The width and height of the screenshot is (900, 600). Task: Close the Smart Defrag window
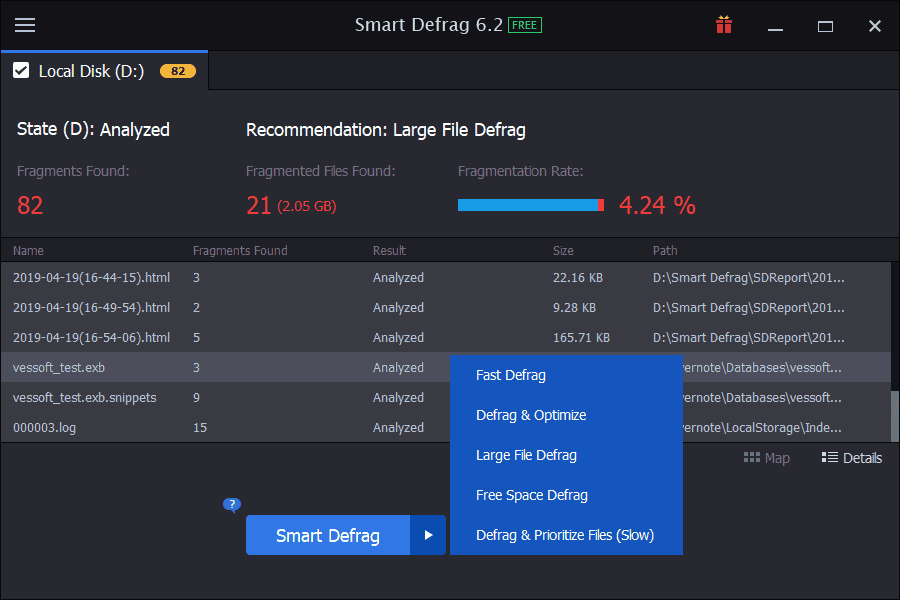point(875,26)
